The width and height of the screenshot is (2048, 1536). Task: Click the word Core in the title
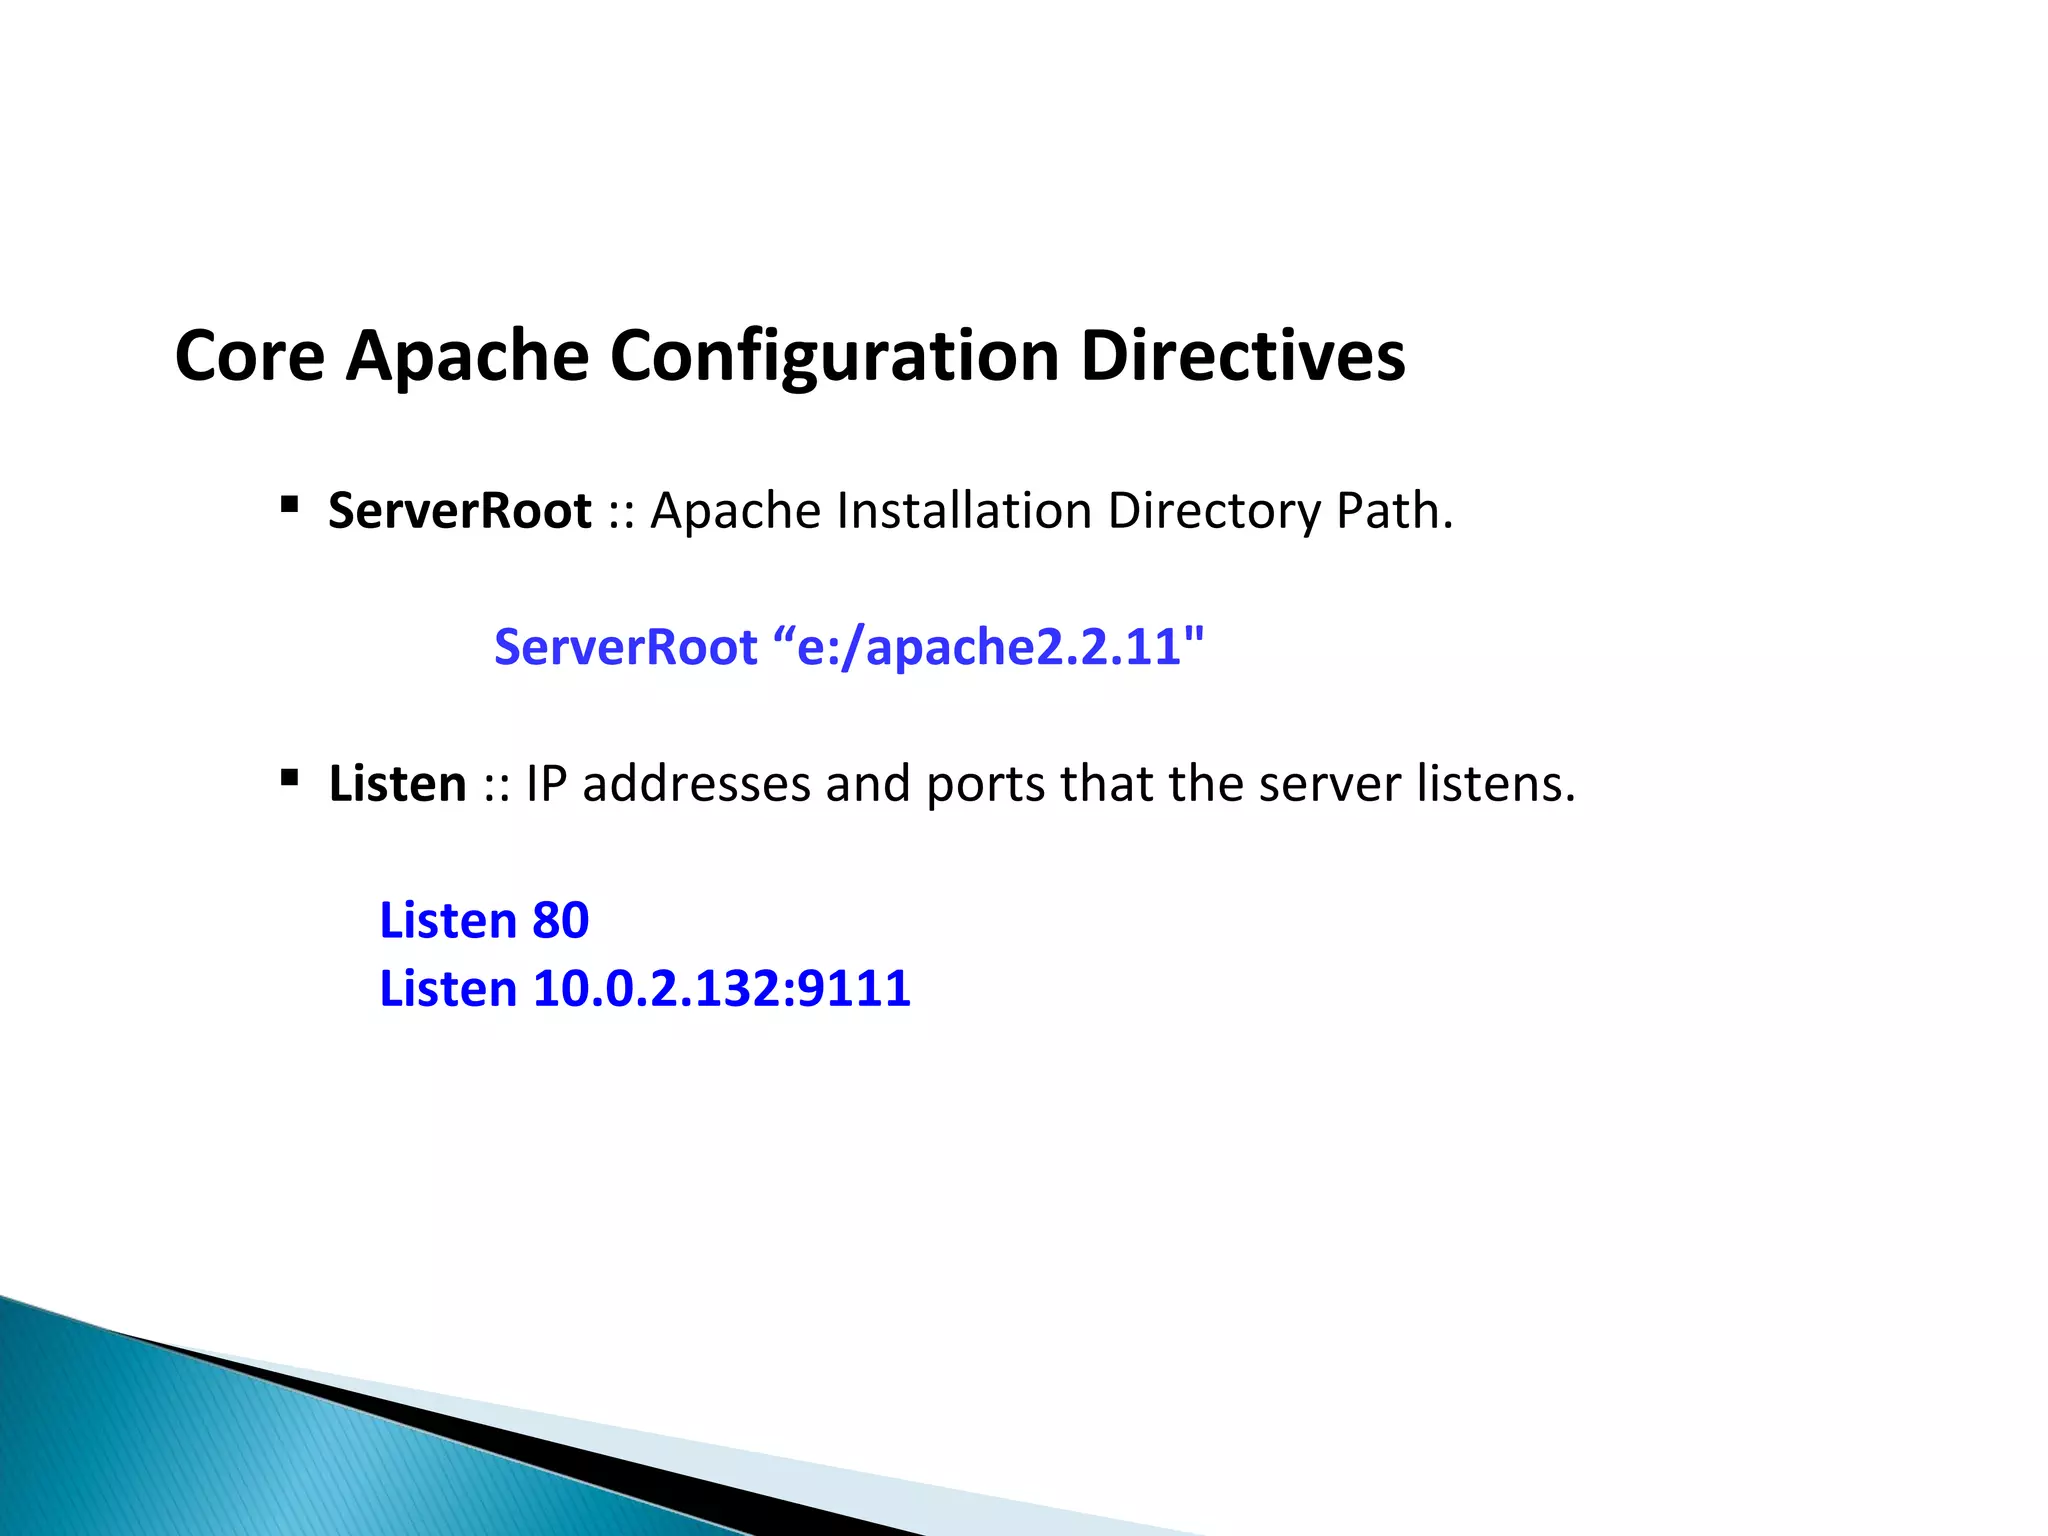coord(249,356)
